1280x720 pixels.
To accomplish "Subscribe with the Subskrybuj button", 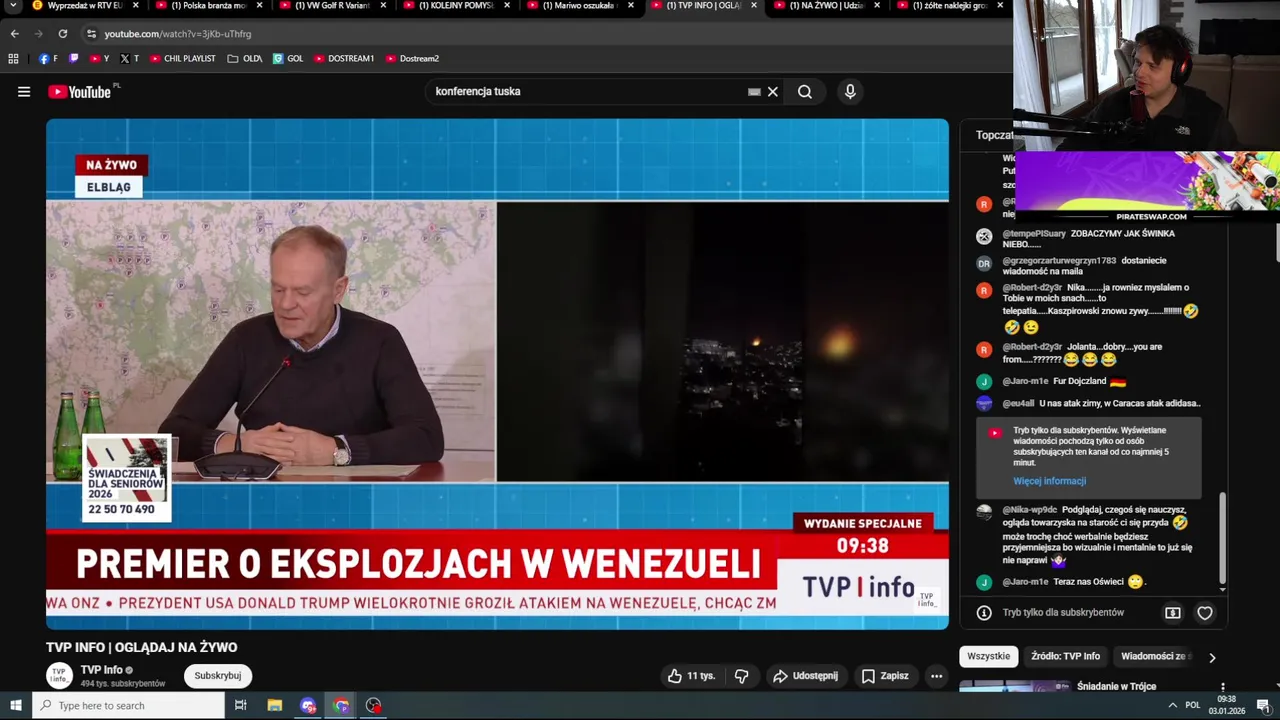I will pyautogui.click(x=218, y=676).
